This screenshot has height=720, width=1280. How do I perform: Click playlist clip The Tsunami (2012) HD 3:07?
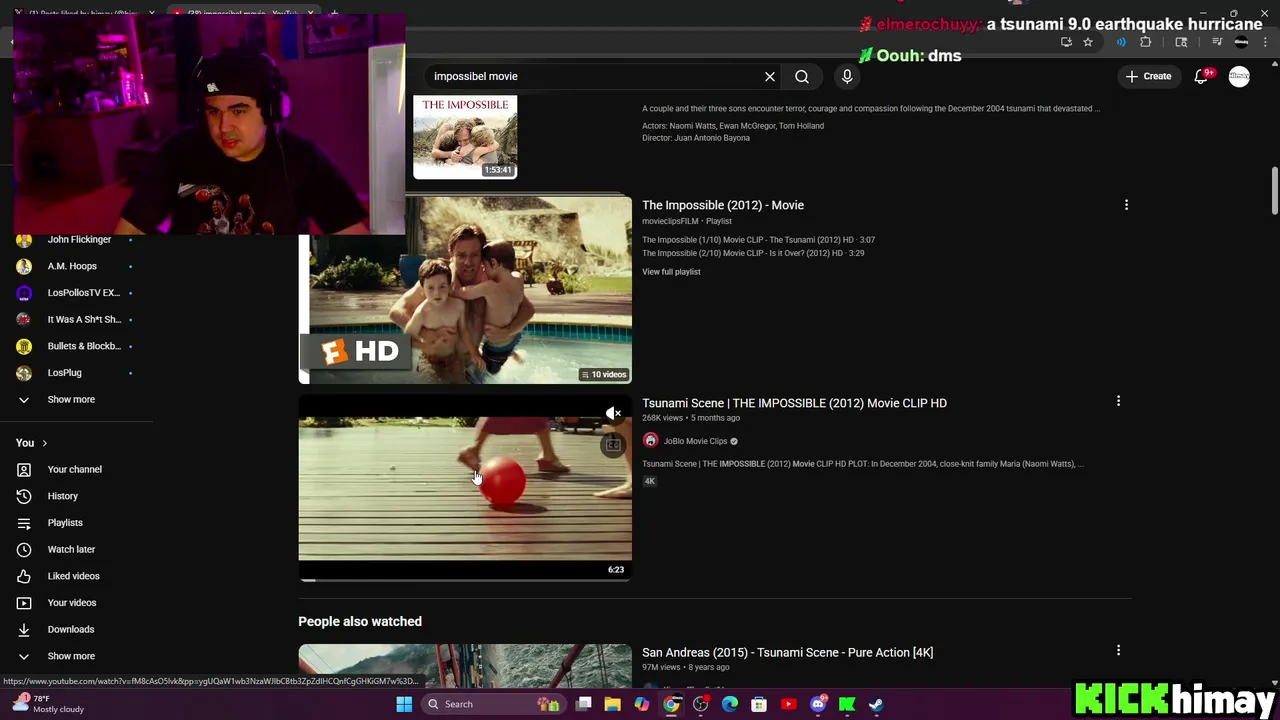[758, 240]
